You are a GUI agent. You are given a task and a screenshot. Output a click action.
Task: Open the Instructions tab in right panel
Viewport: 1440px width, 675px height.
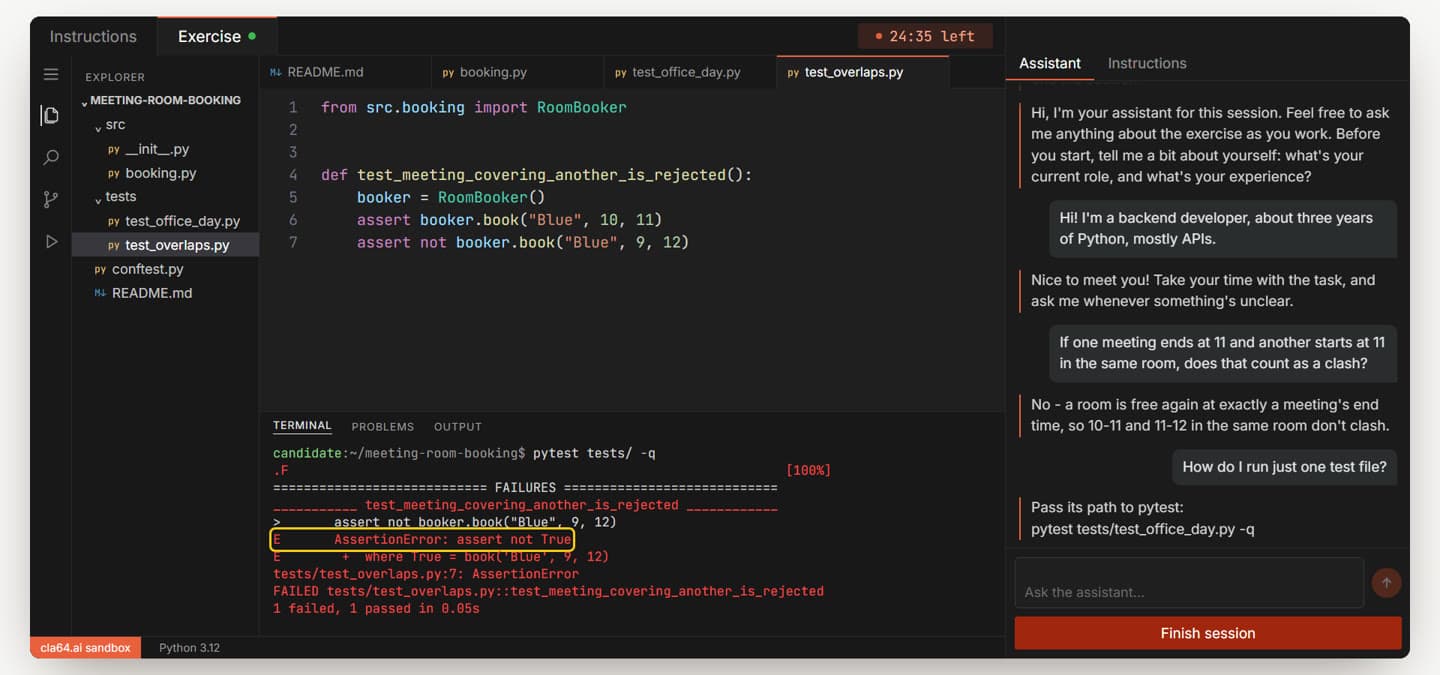[1147, 63]
